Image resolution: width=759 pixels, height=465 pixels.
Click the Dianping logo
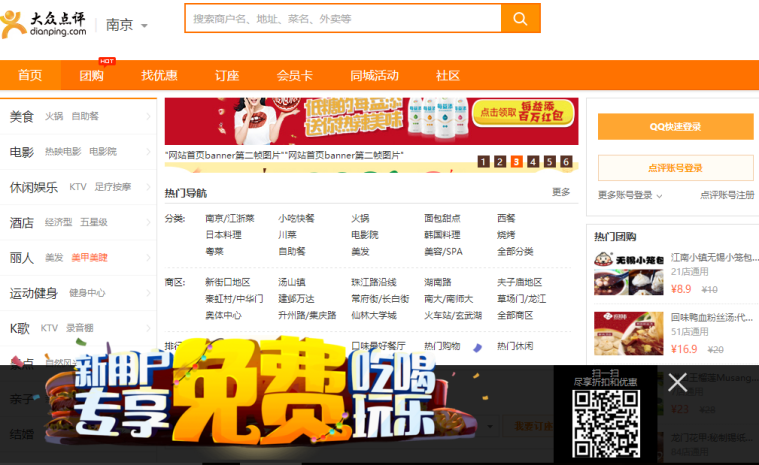[x=44, y=24]
